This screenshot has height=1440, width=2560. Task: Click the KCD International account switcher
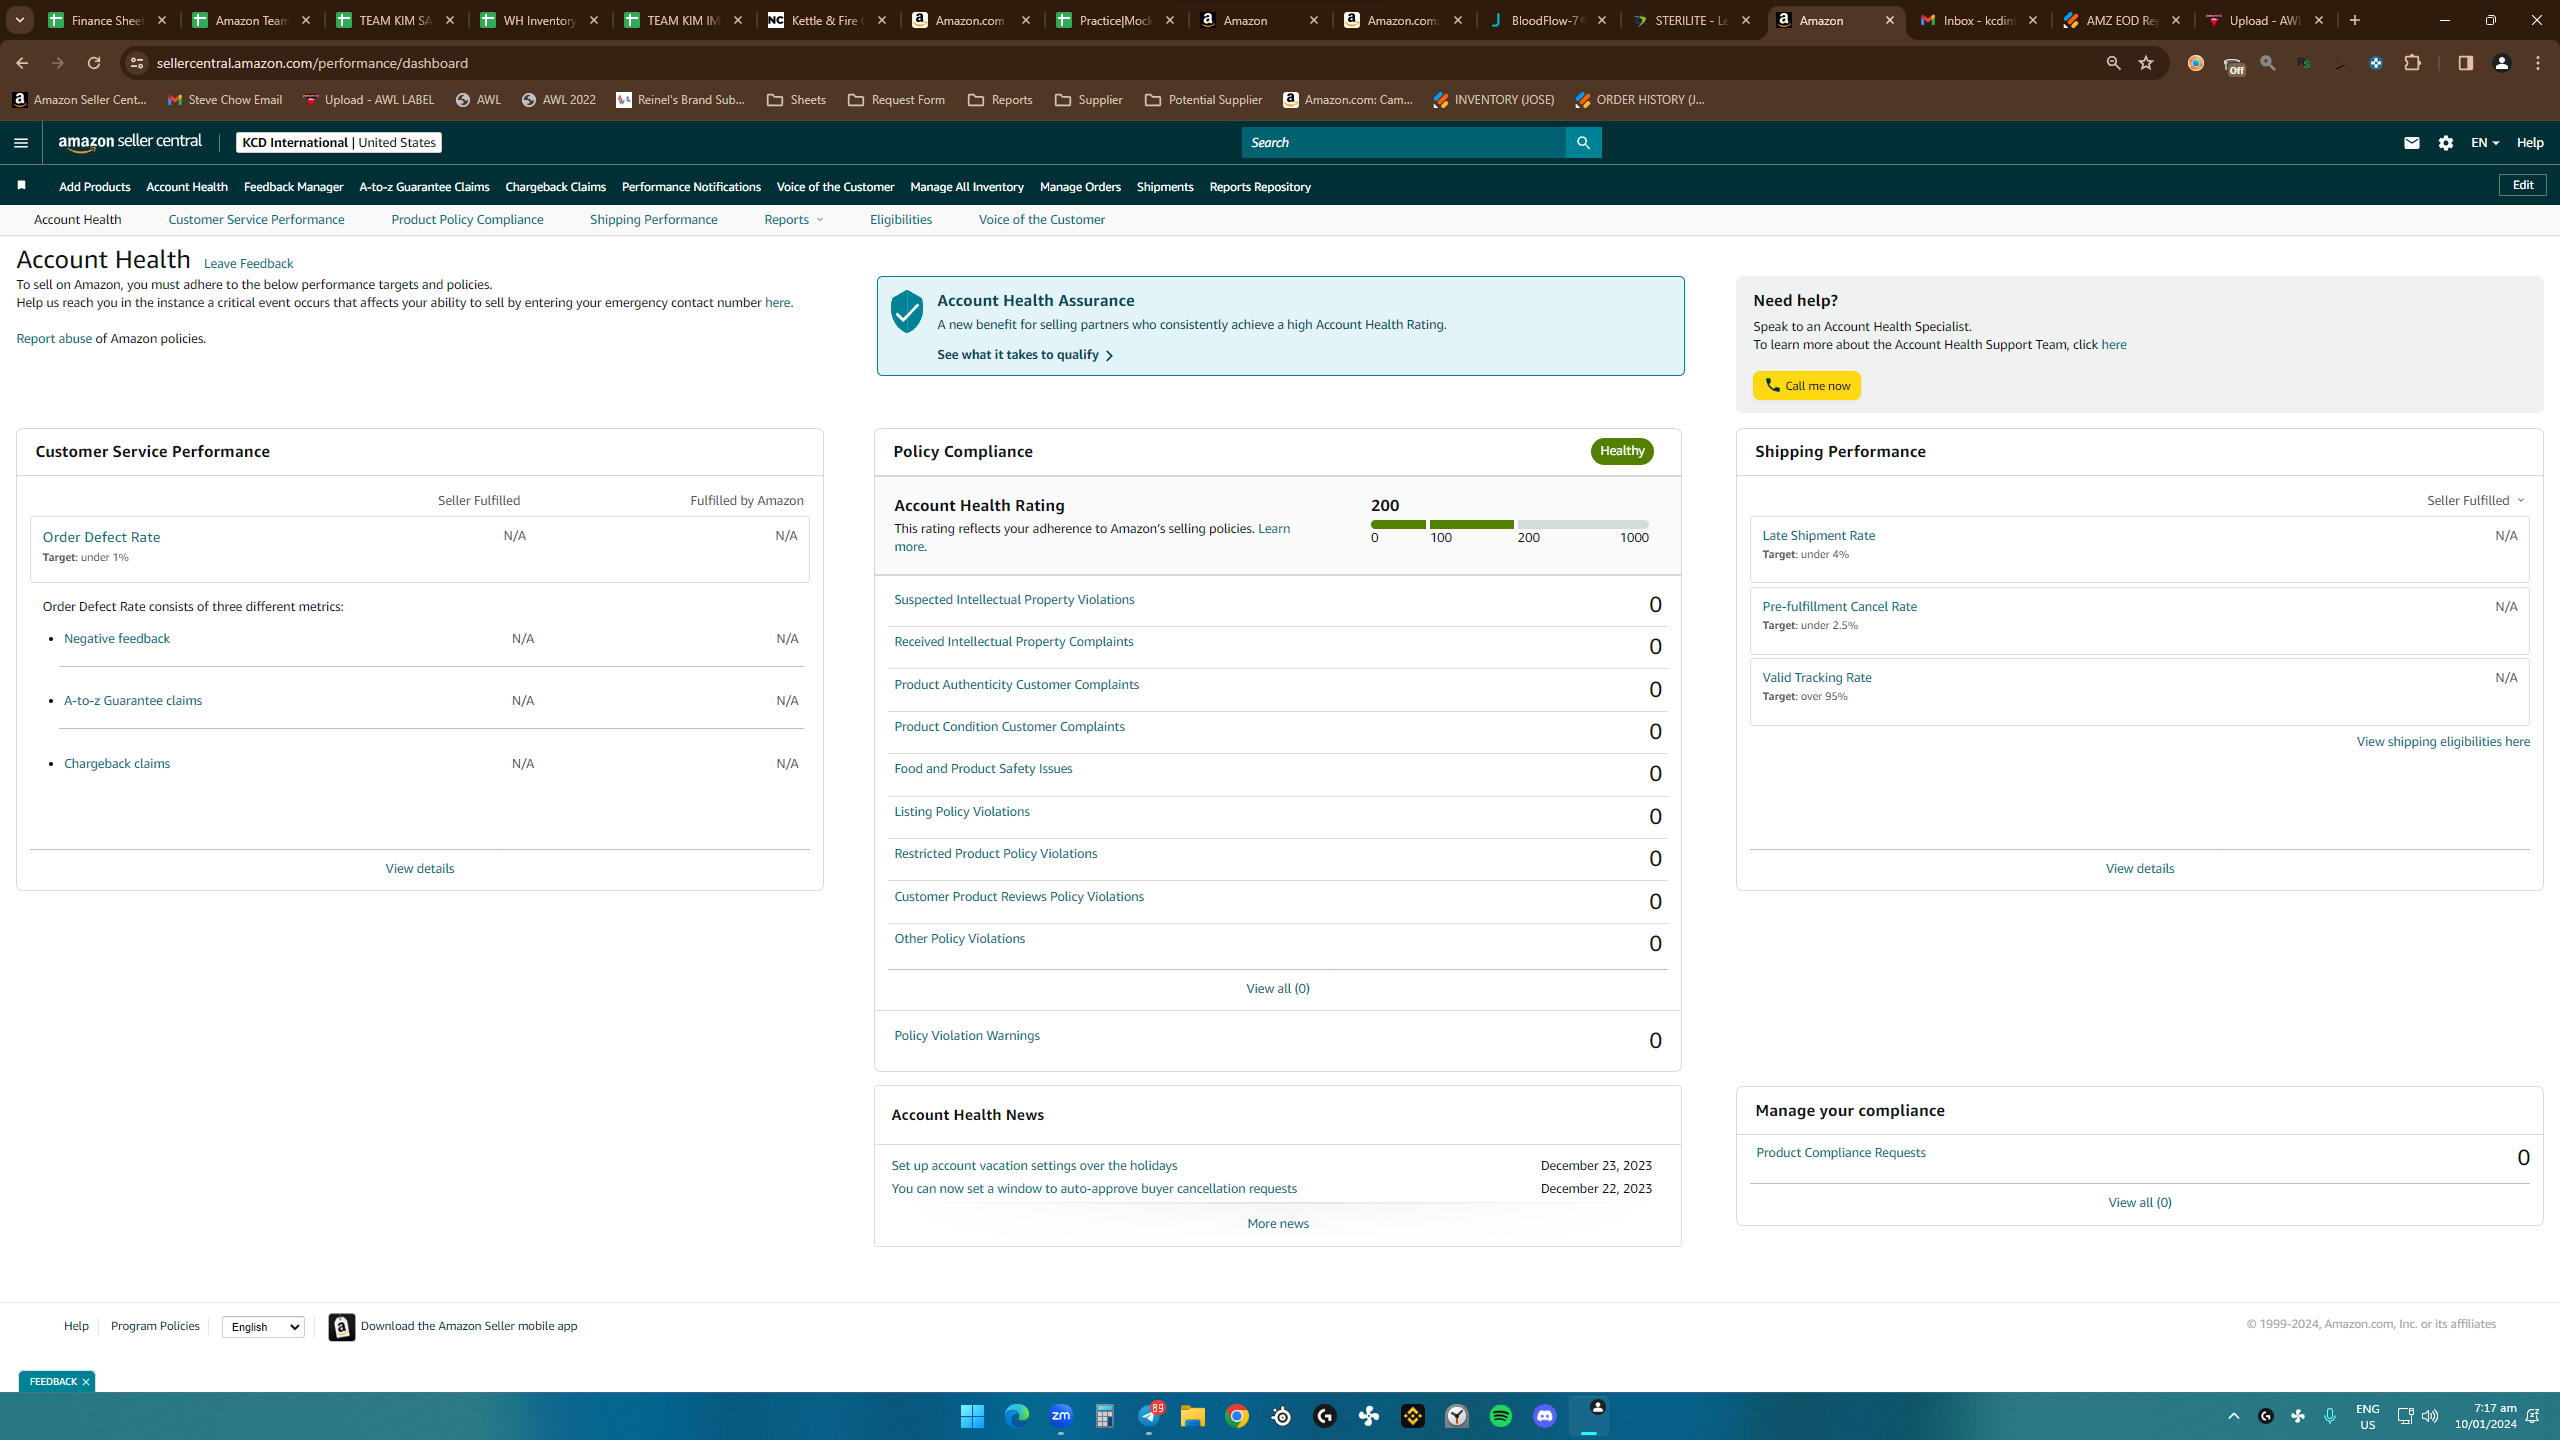click(339, 142)
